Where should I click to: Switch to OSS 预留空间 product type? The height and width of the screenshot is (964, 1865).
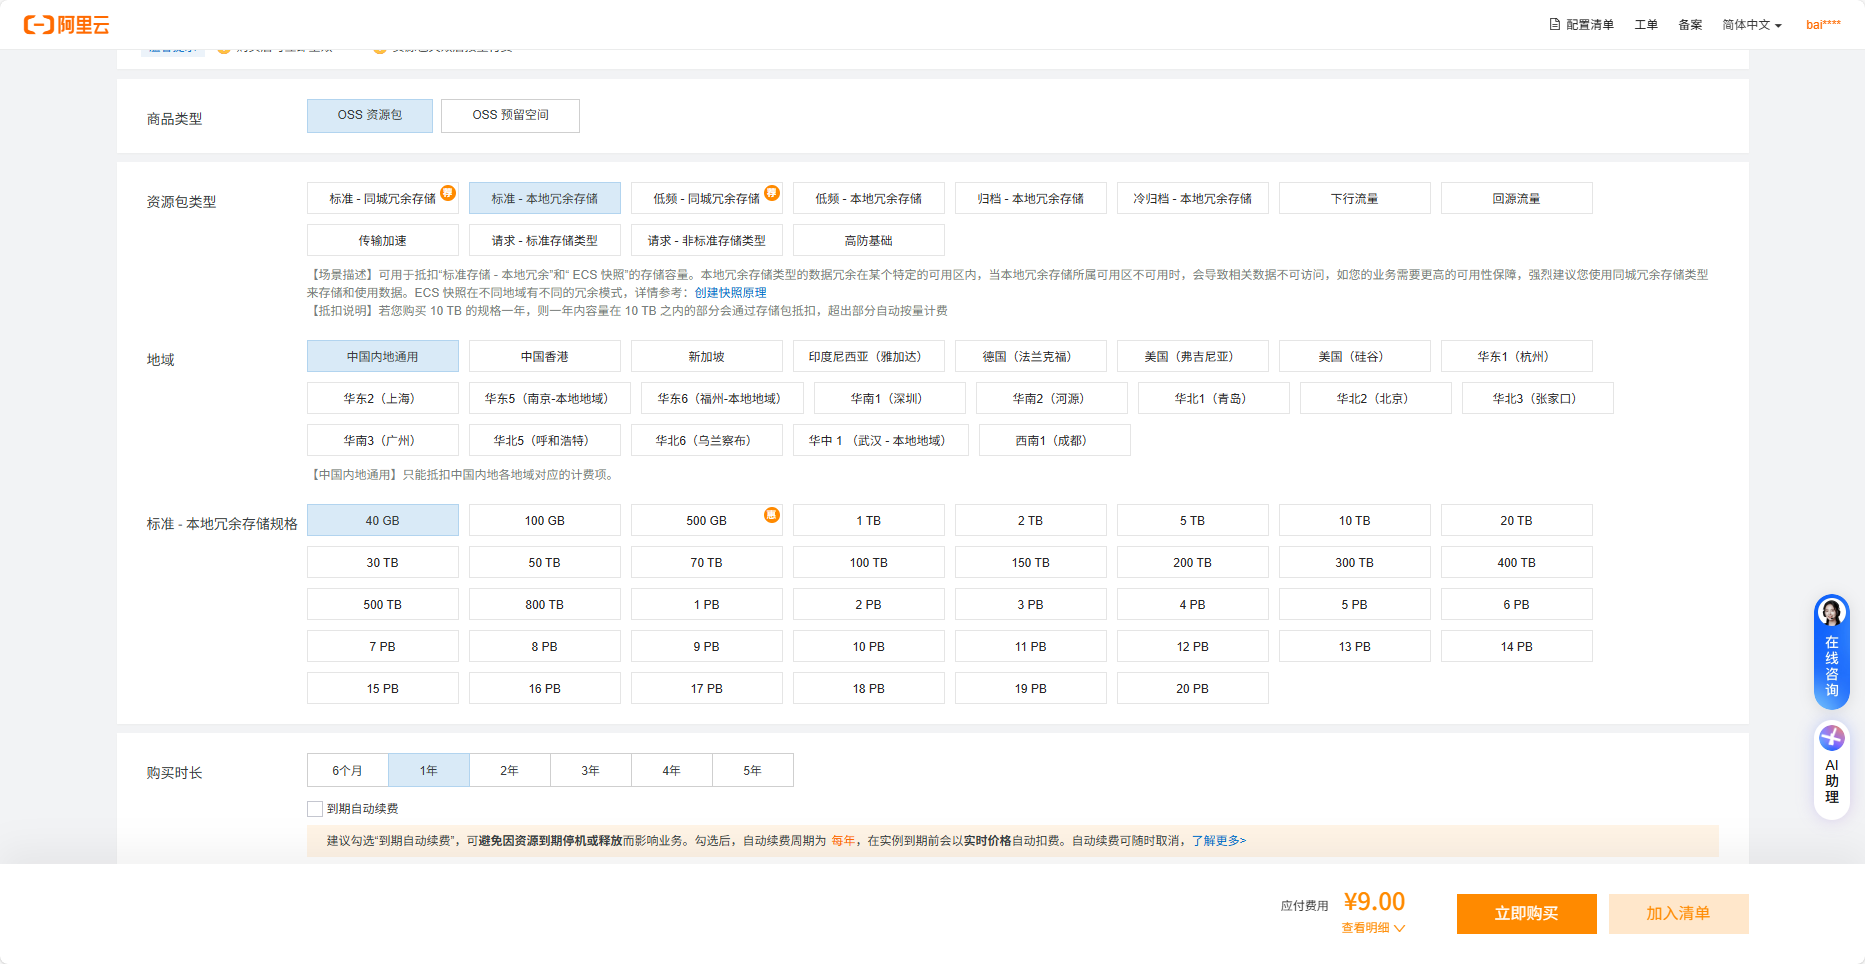tap(510, 116)
